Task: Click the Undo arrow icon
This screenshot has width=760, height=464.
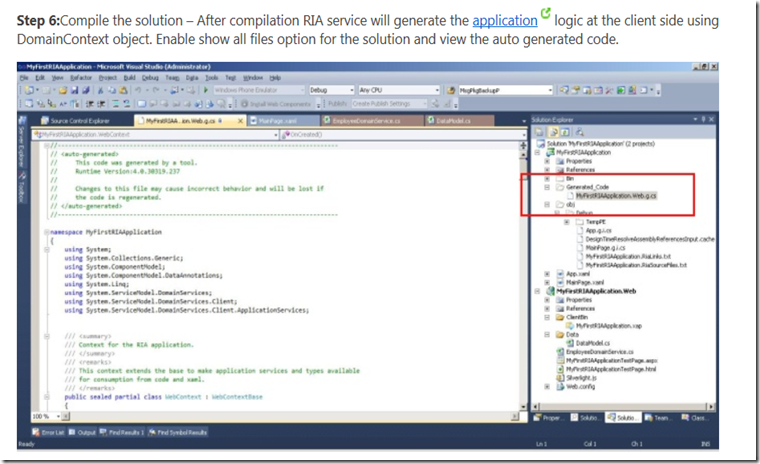Action: click(x=138, y=90)
